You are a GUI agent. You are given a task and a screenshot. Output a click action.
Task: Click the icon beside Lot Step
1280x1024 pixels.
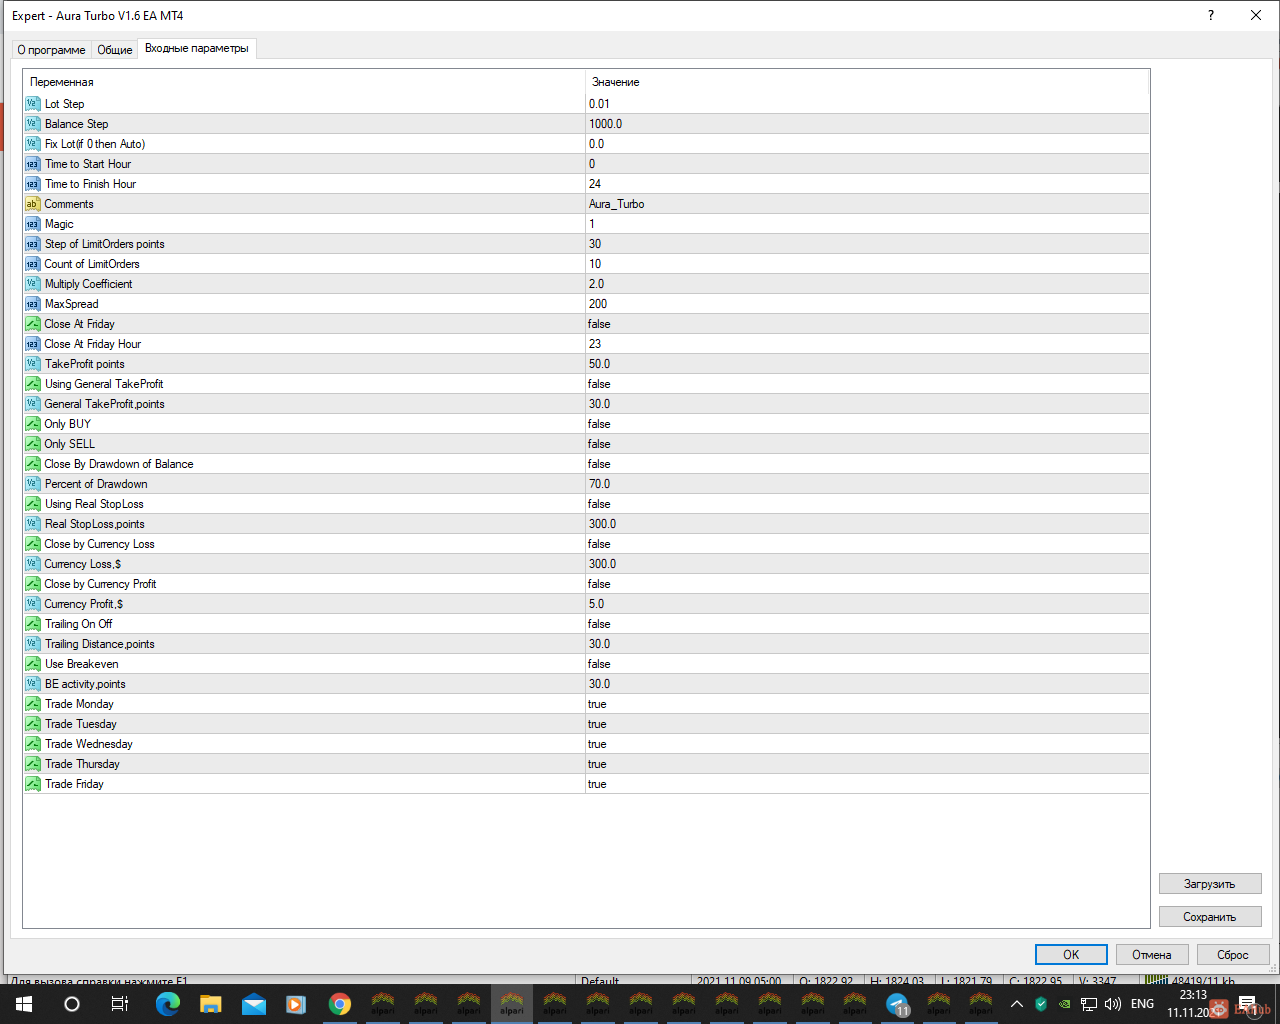tap(33, 104)
